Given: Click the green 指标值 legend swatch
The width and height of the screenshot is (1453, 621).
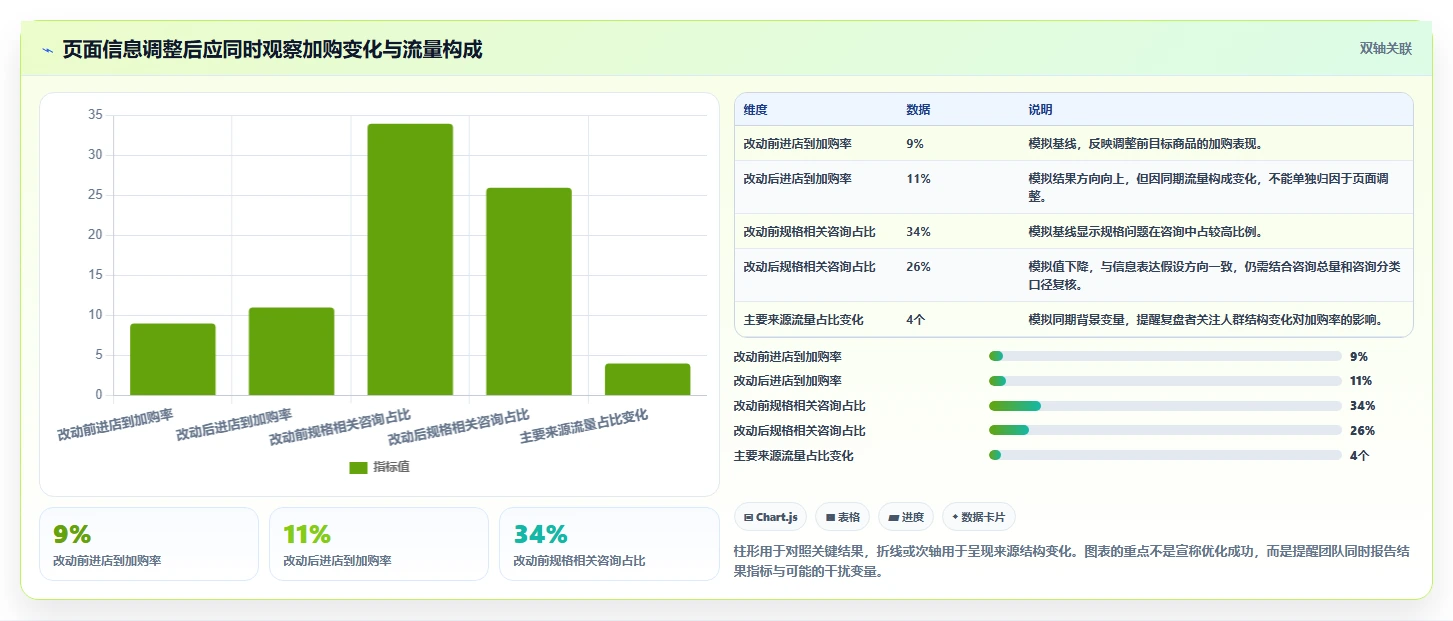Looking at the screenshot, I should click(358, 468).
